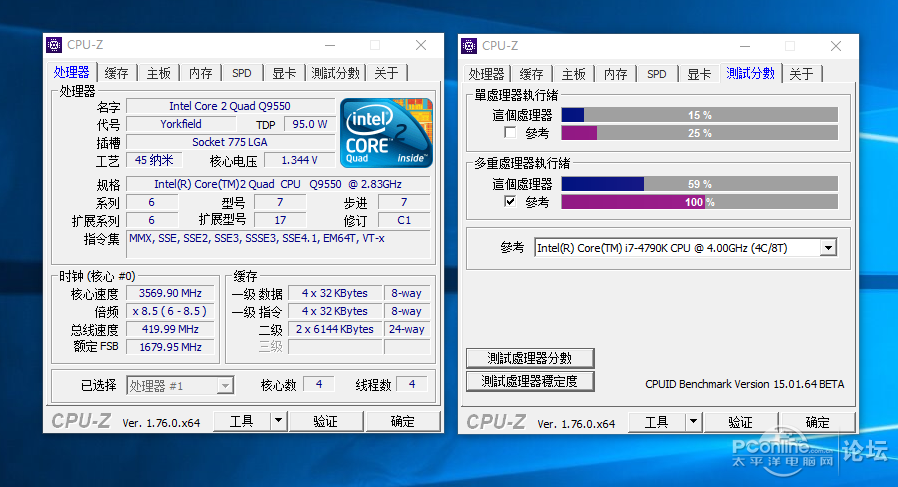Click CPUID Benchmark Version 15.01.64 BETA text
The image size is (898, 487).
tap(745, 384)
